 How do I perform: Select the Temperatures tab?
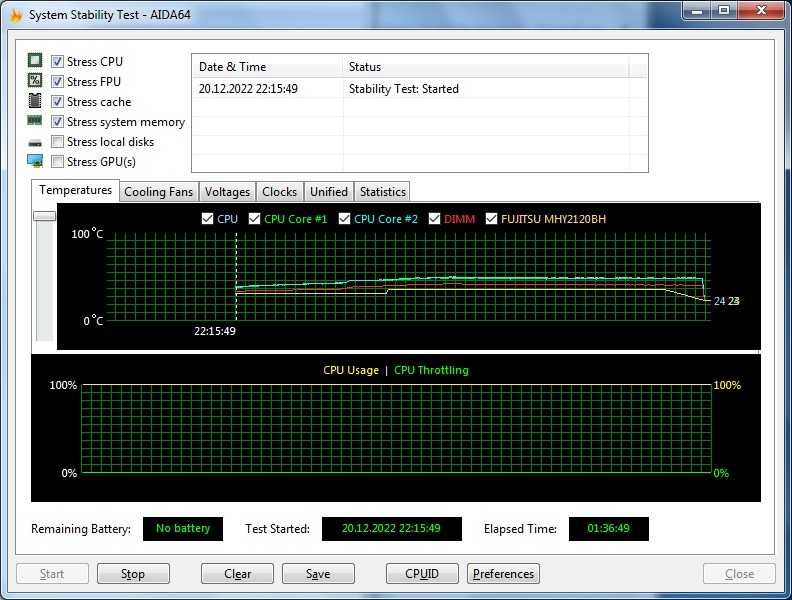pos(75,190)
